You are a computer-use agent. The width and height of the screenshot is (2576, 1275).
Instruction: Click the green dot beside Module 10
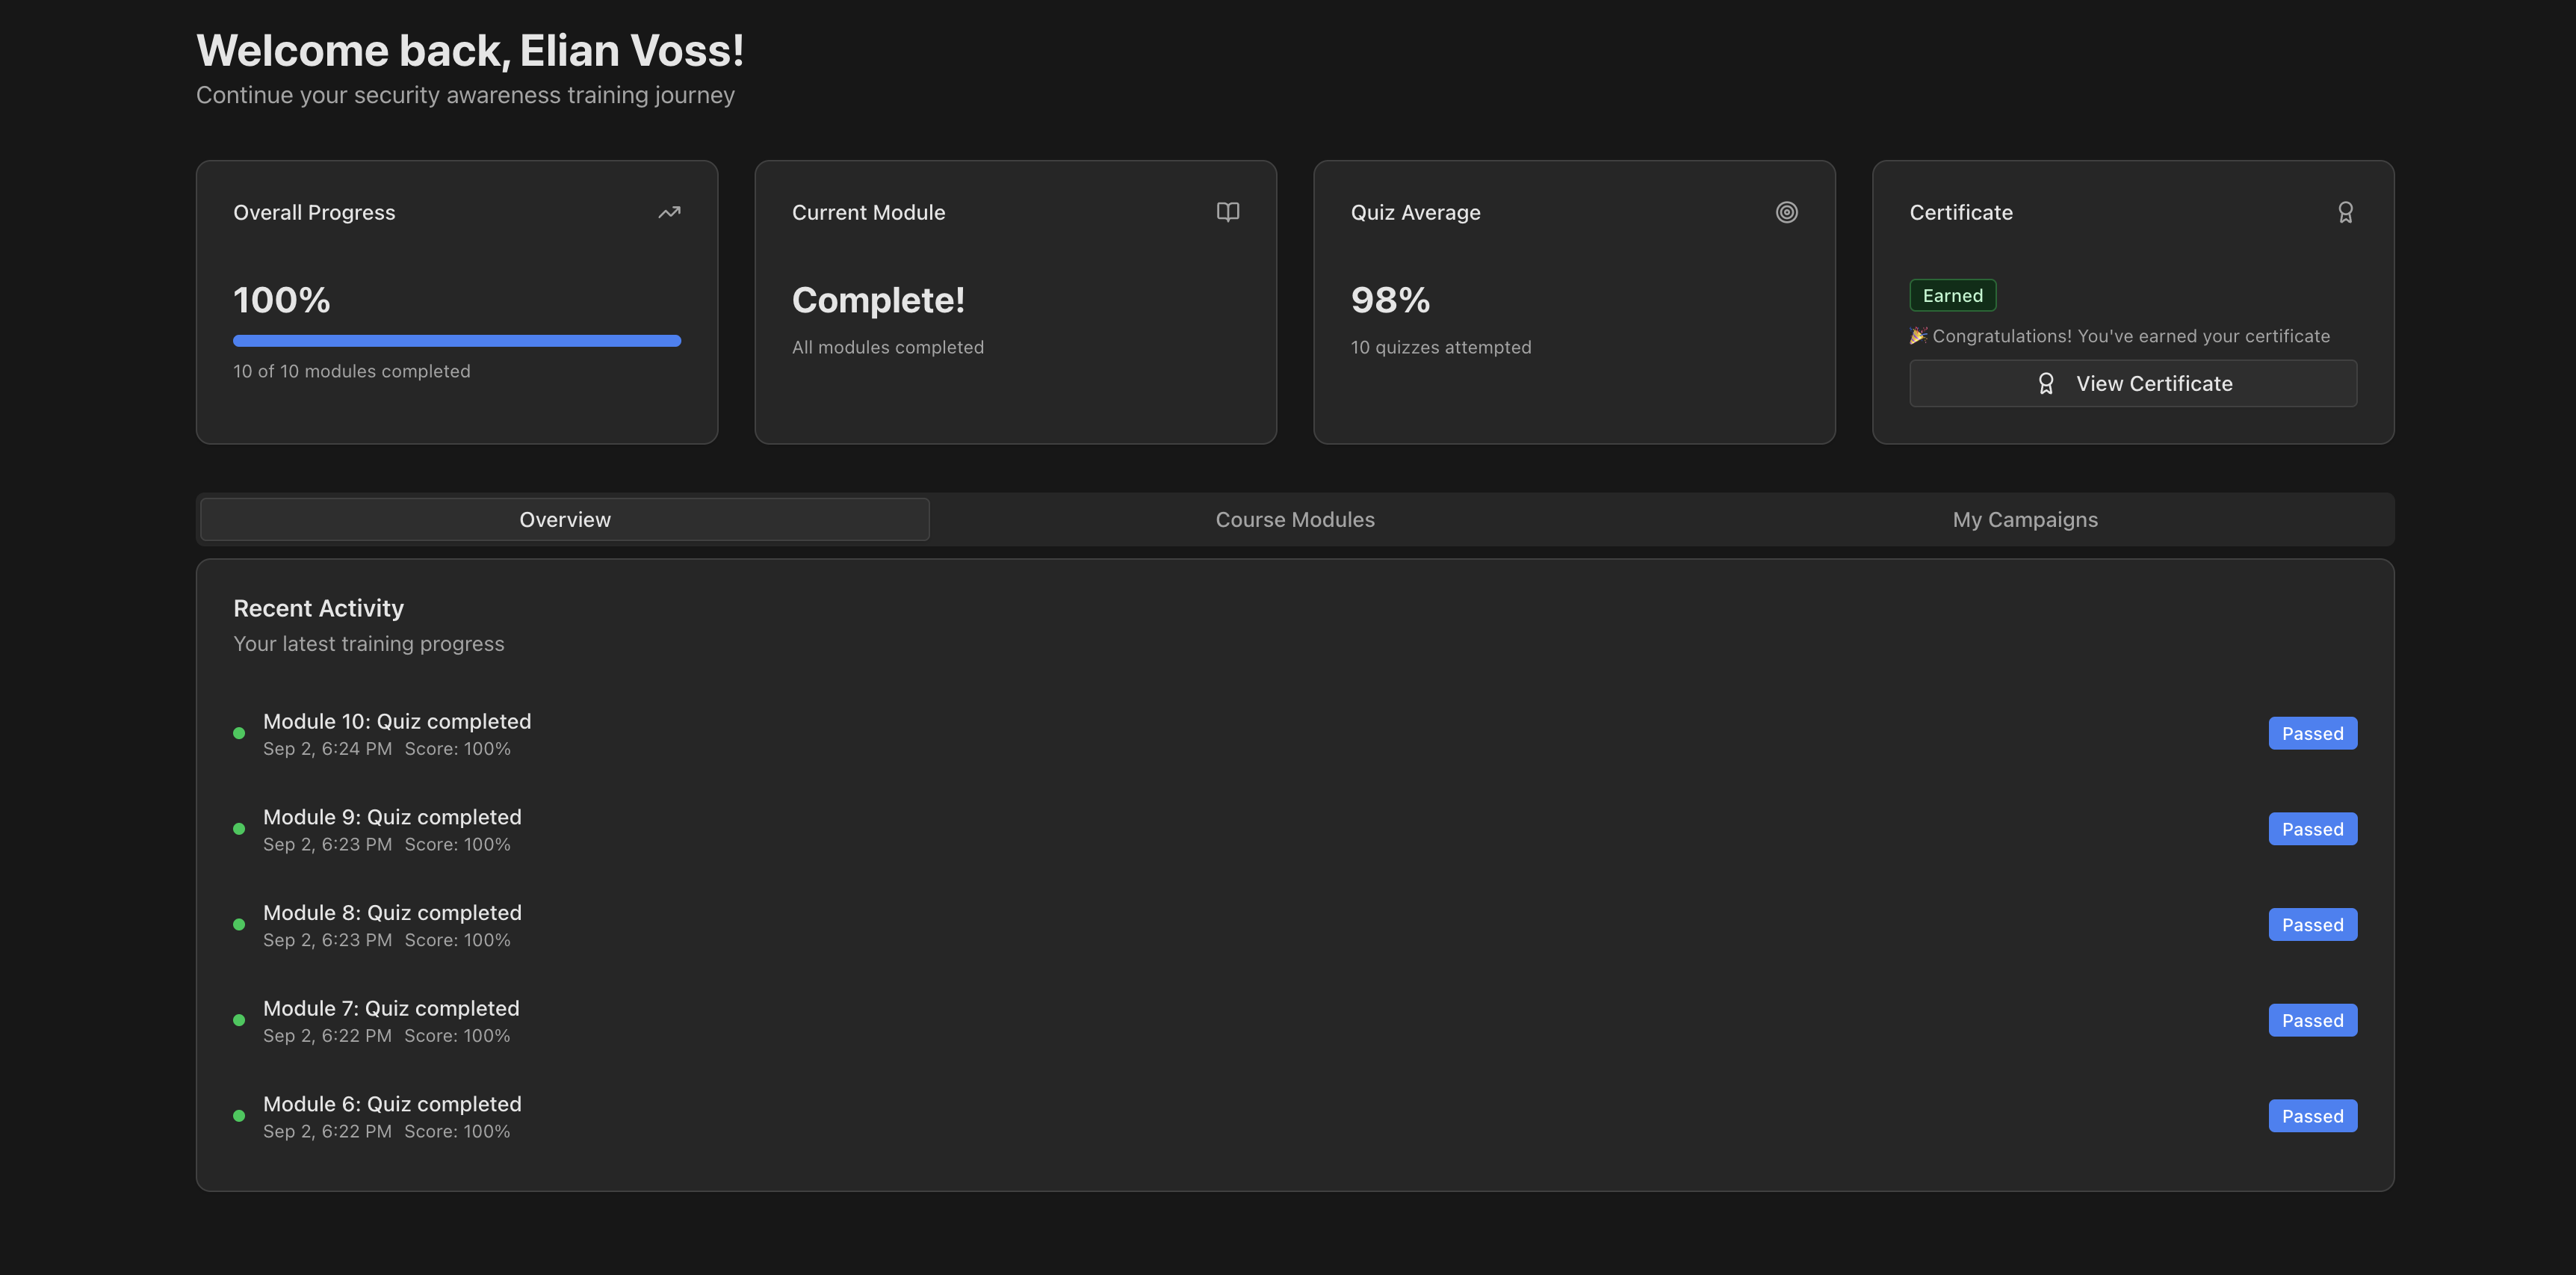click(239, 733)
